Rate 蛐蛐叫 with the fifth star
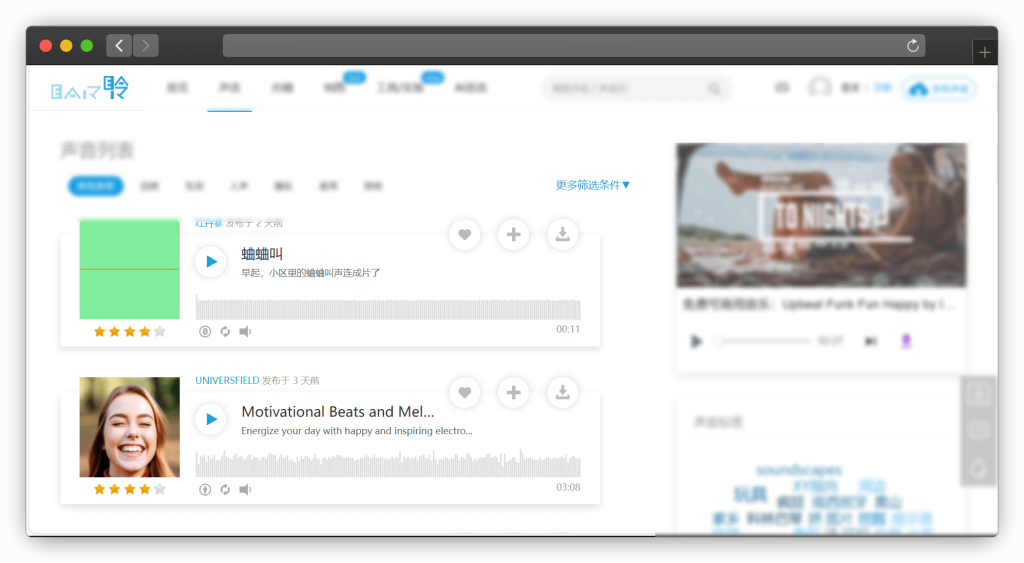Viewport: 1024px width, 563px height. click(x=160, y=332)
